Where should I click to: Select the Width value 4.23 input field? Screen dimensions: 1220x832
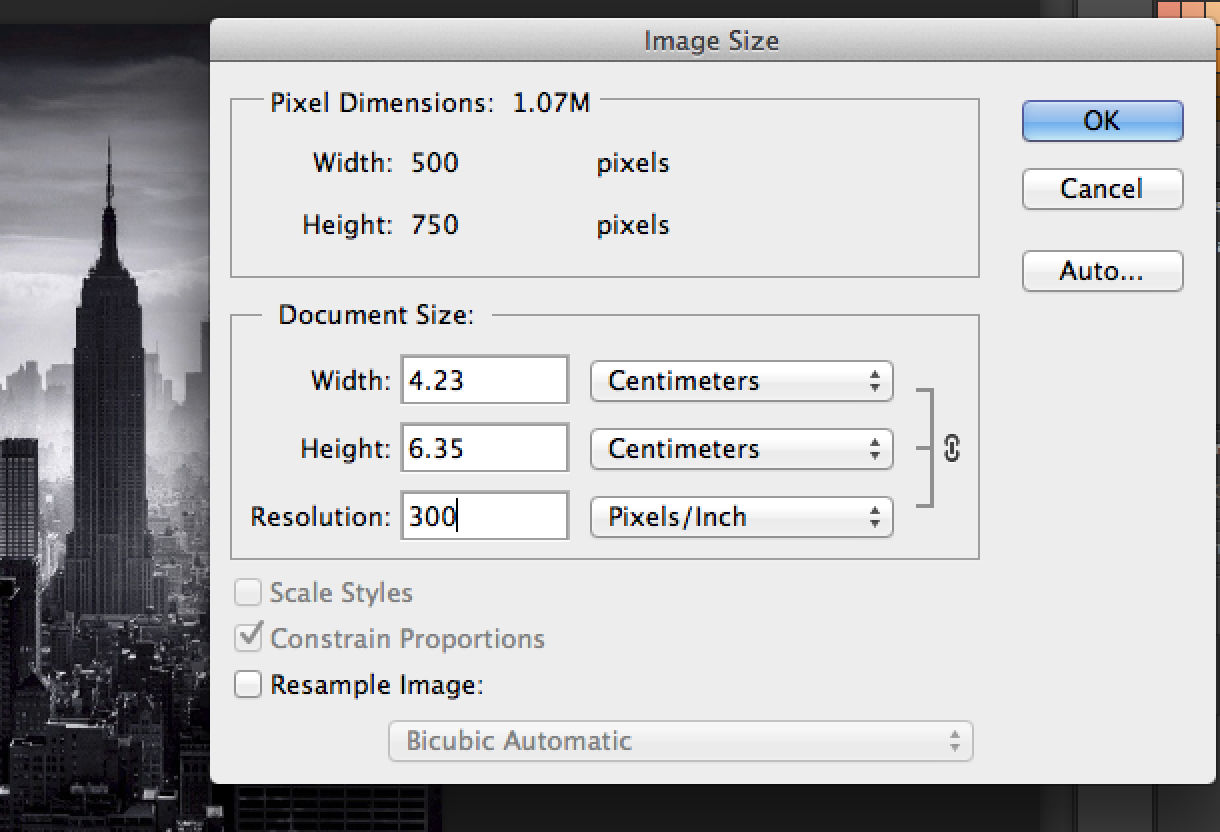[x=484, y=380]
